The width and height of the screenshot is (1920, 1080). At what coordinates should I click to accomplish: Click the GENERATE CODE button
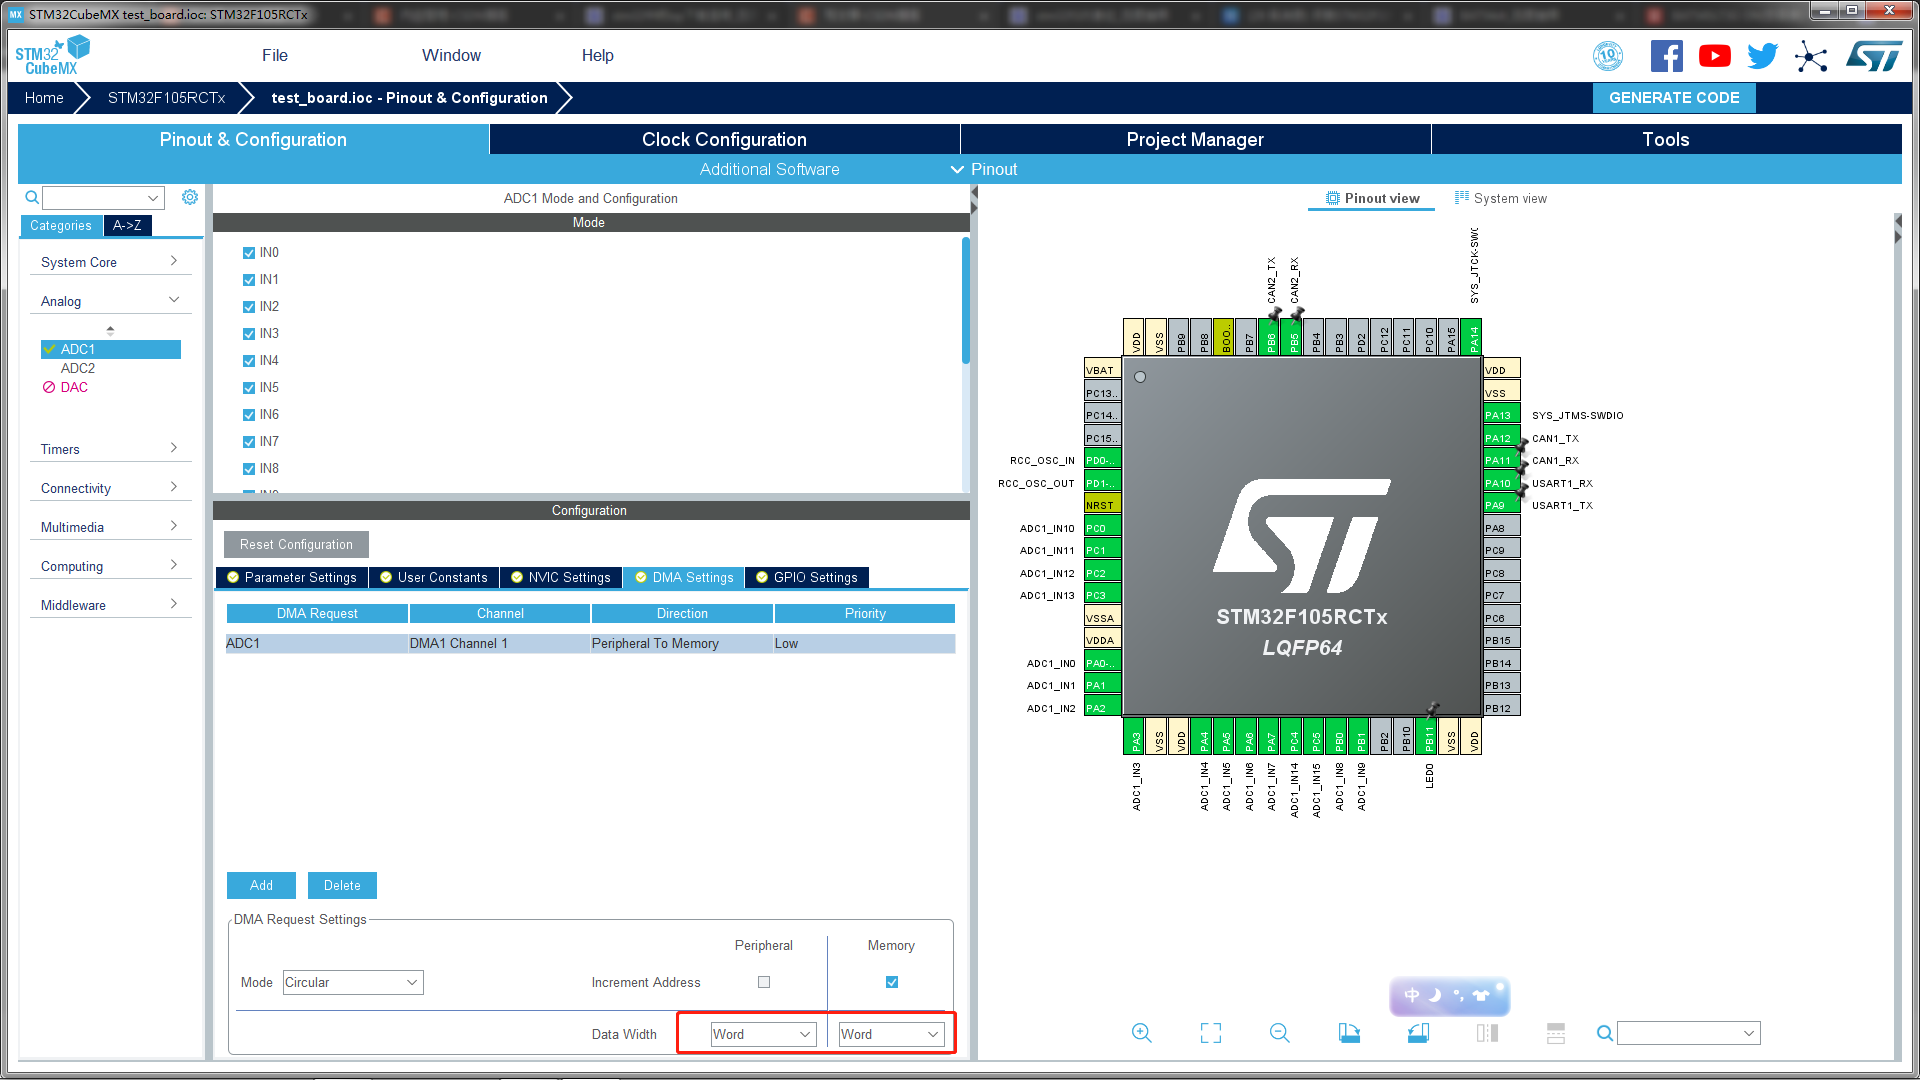tap(1673, 97)
